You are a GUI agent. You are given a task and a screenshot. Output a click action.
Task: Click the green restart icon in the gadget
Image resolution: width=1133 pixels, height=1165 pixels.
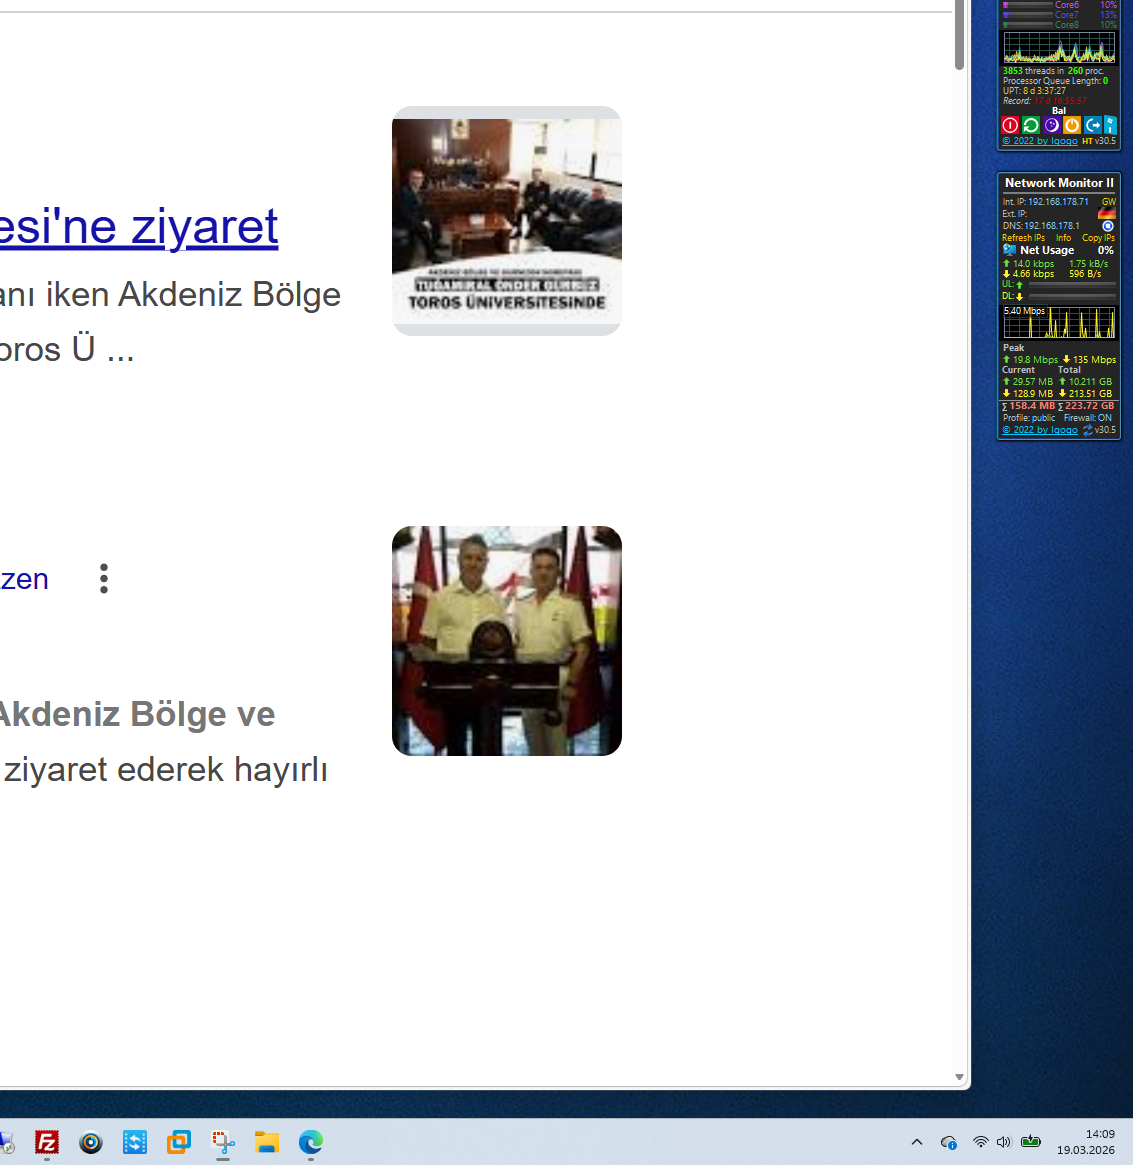(x=1030, y=125)
